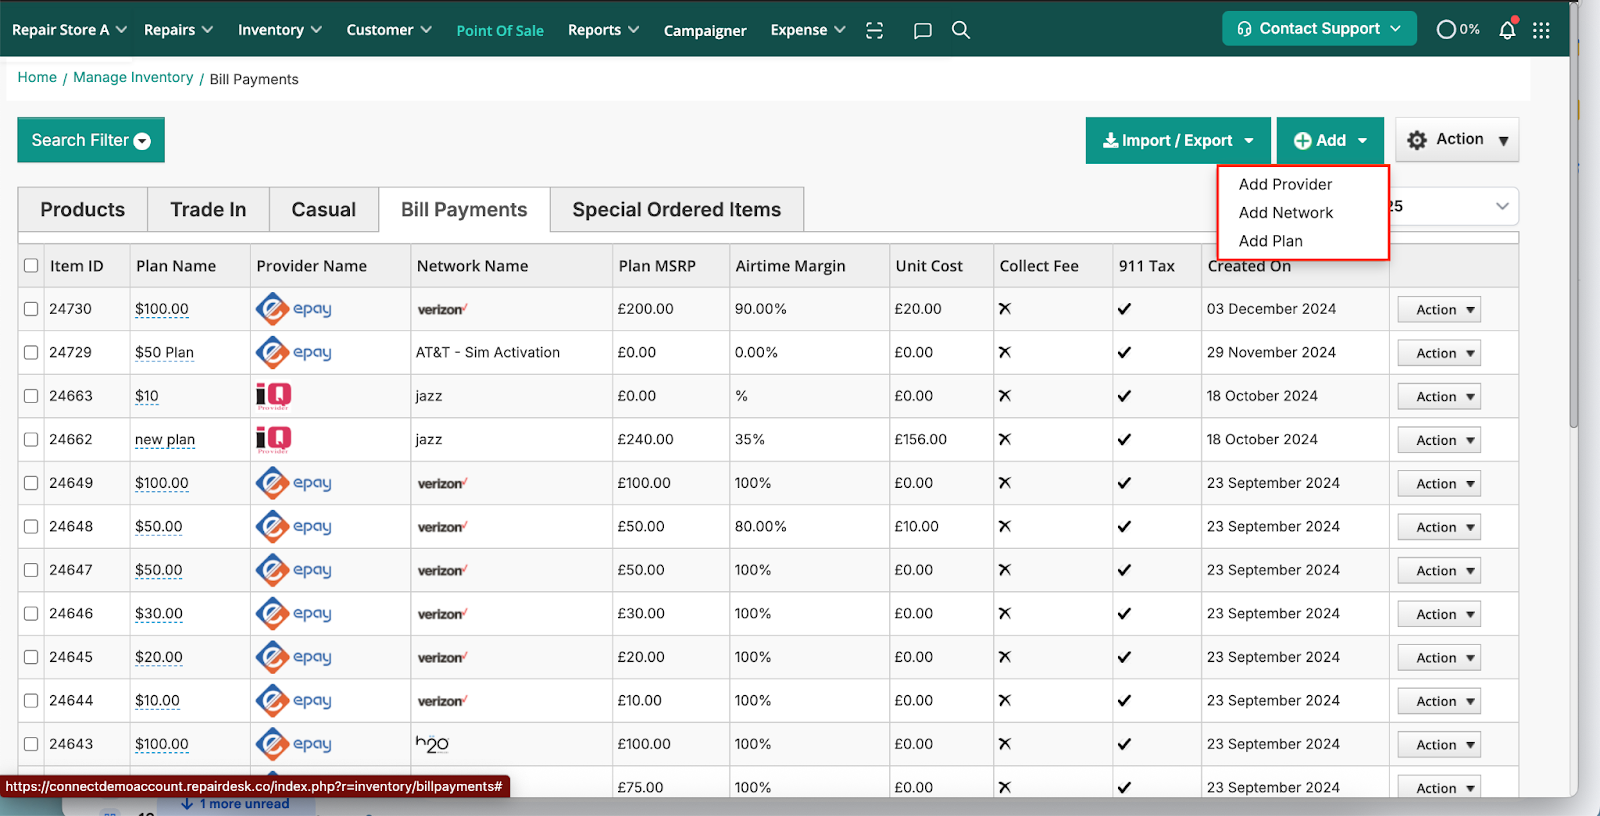1600x816 pixels.
Task: Sort by Plan MSRP column header
Action: click(657, 266)
